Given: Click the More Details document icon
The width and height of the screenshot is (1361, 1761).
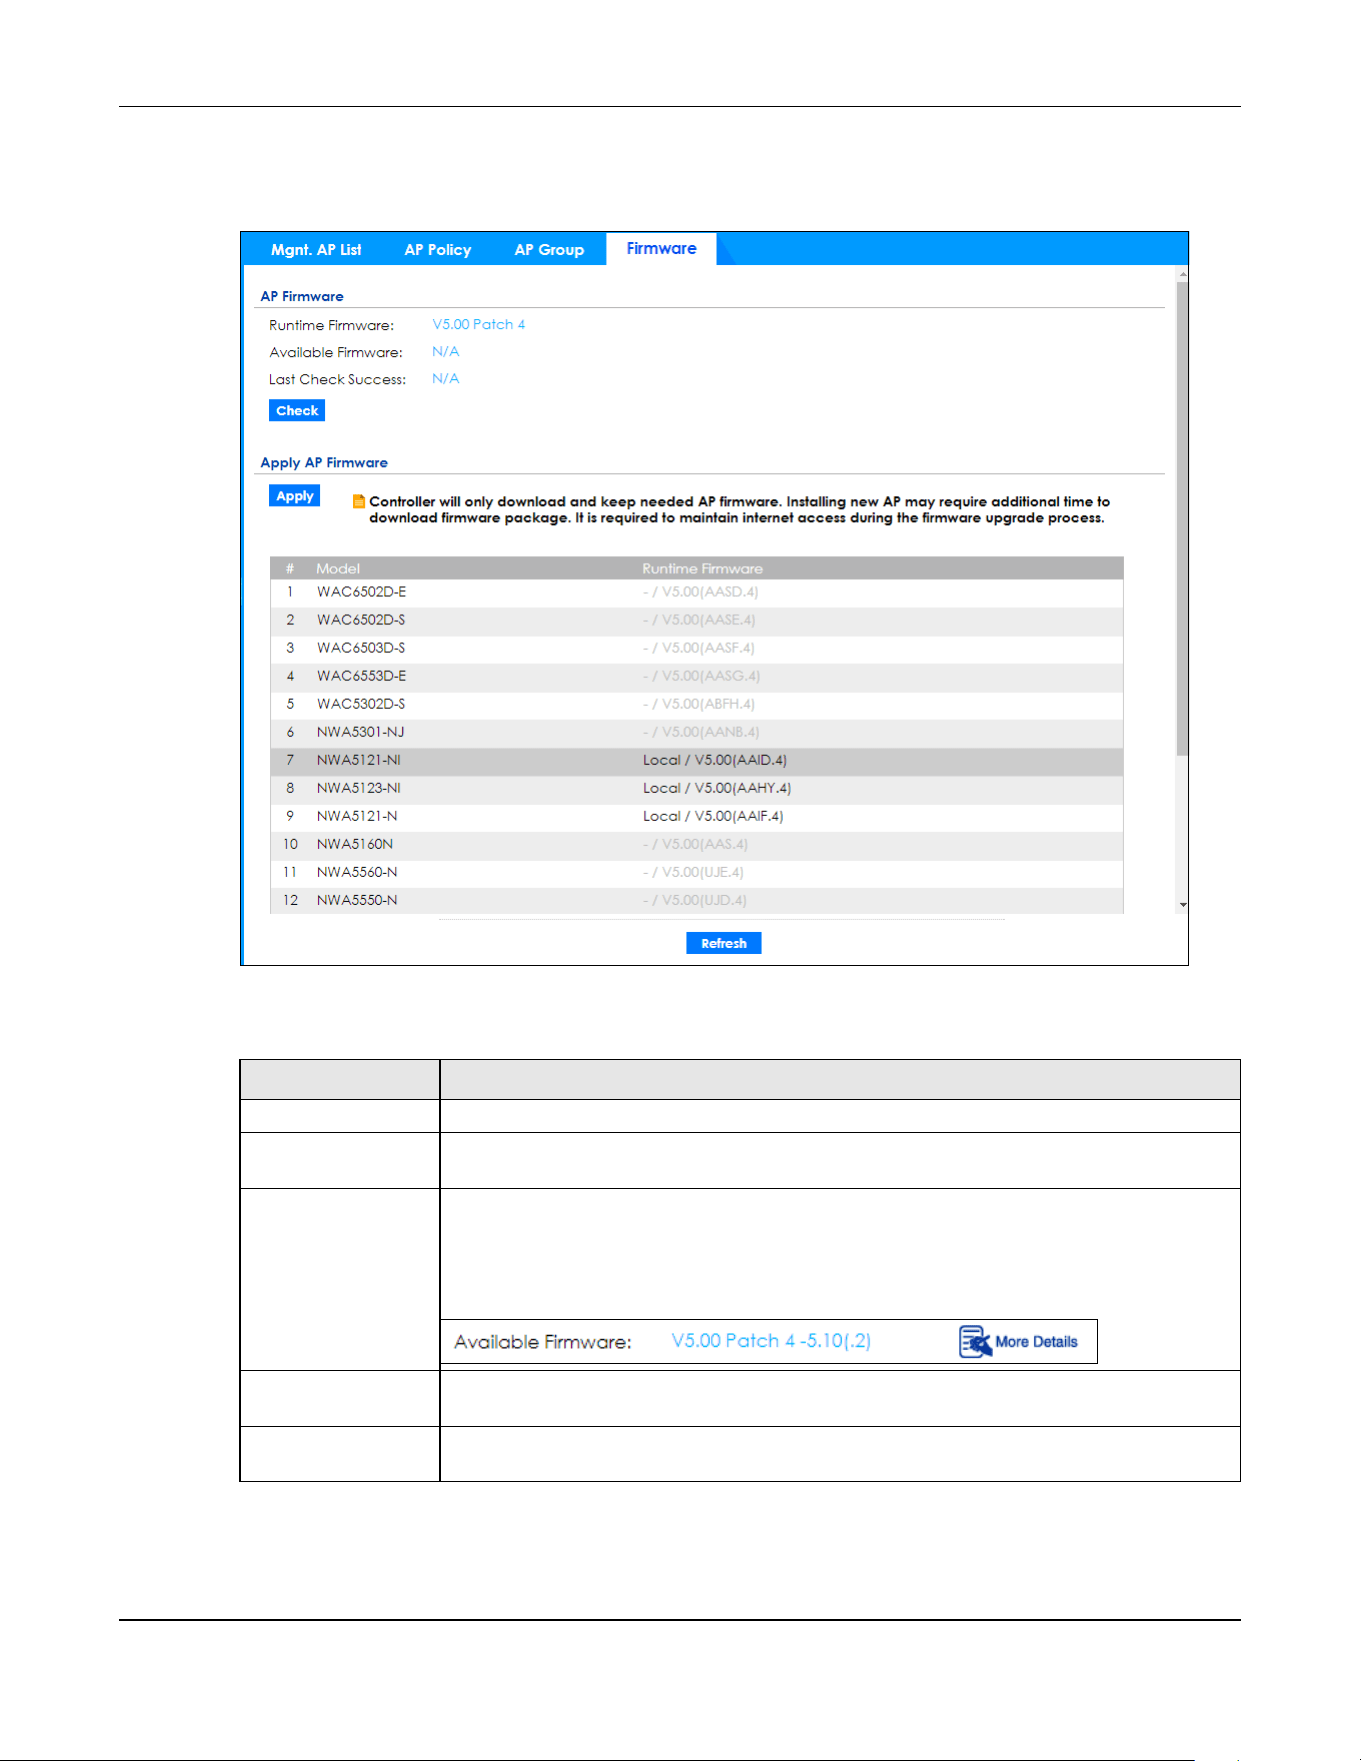Looking at the screenshot, I should 975,1341.
